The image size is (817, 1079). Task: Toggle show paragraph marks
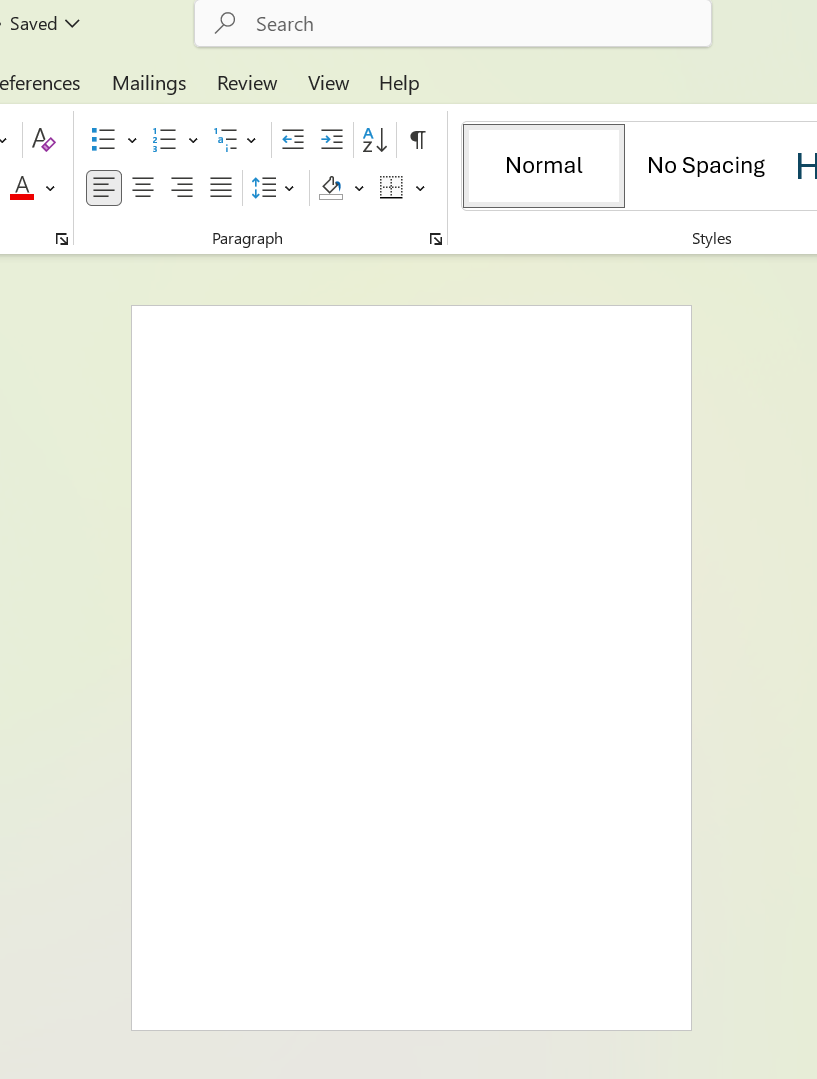[x=418, y=139]
